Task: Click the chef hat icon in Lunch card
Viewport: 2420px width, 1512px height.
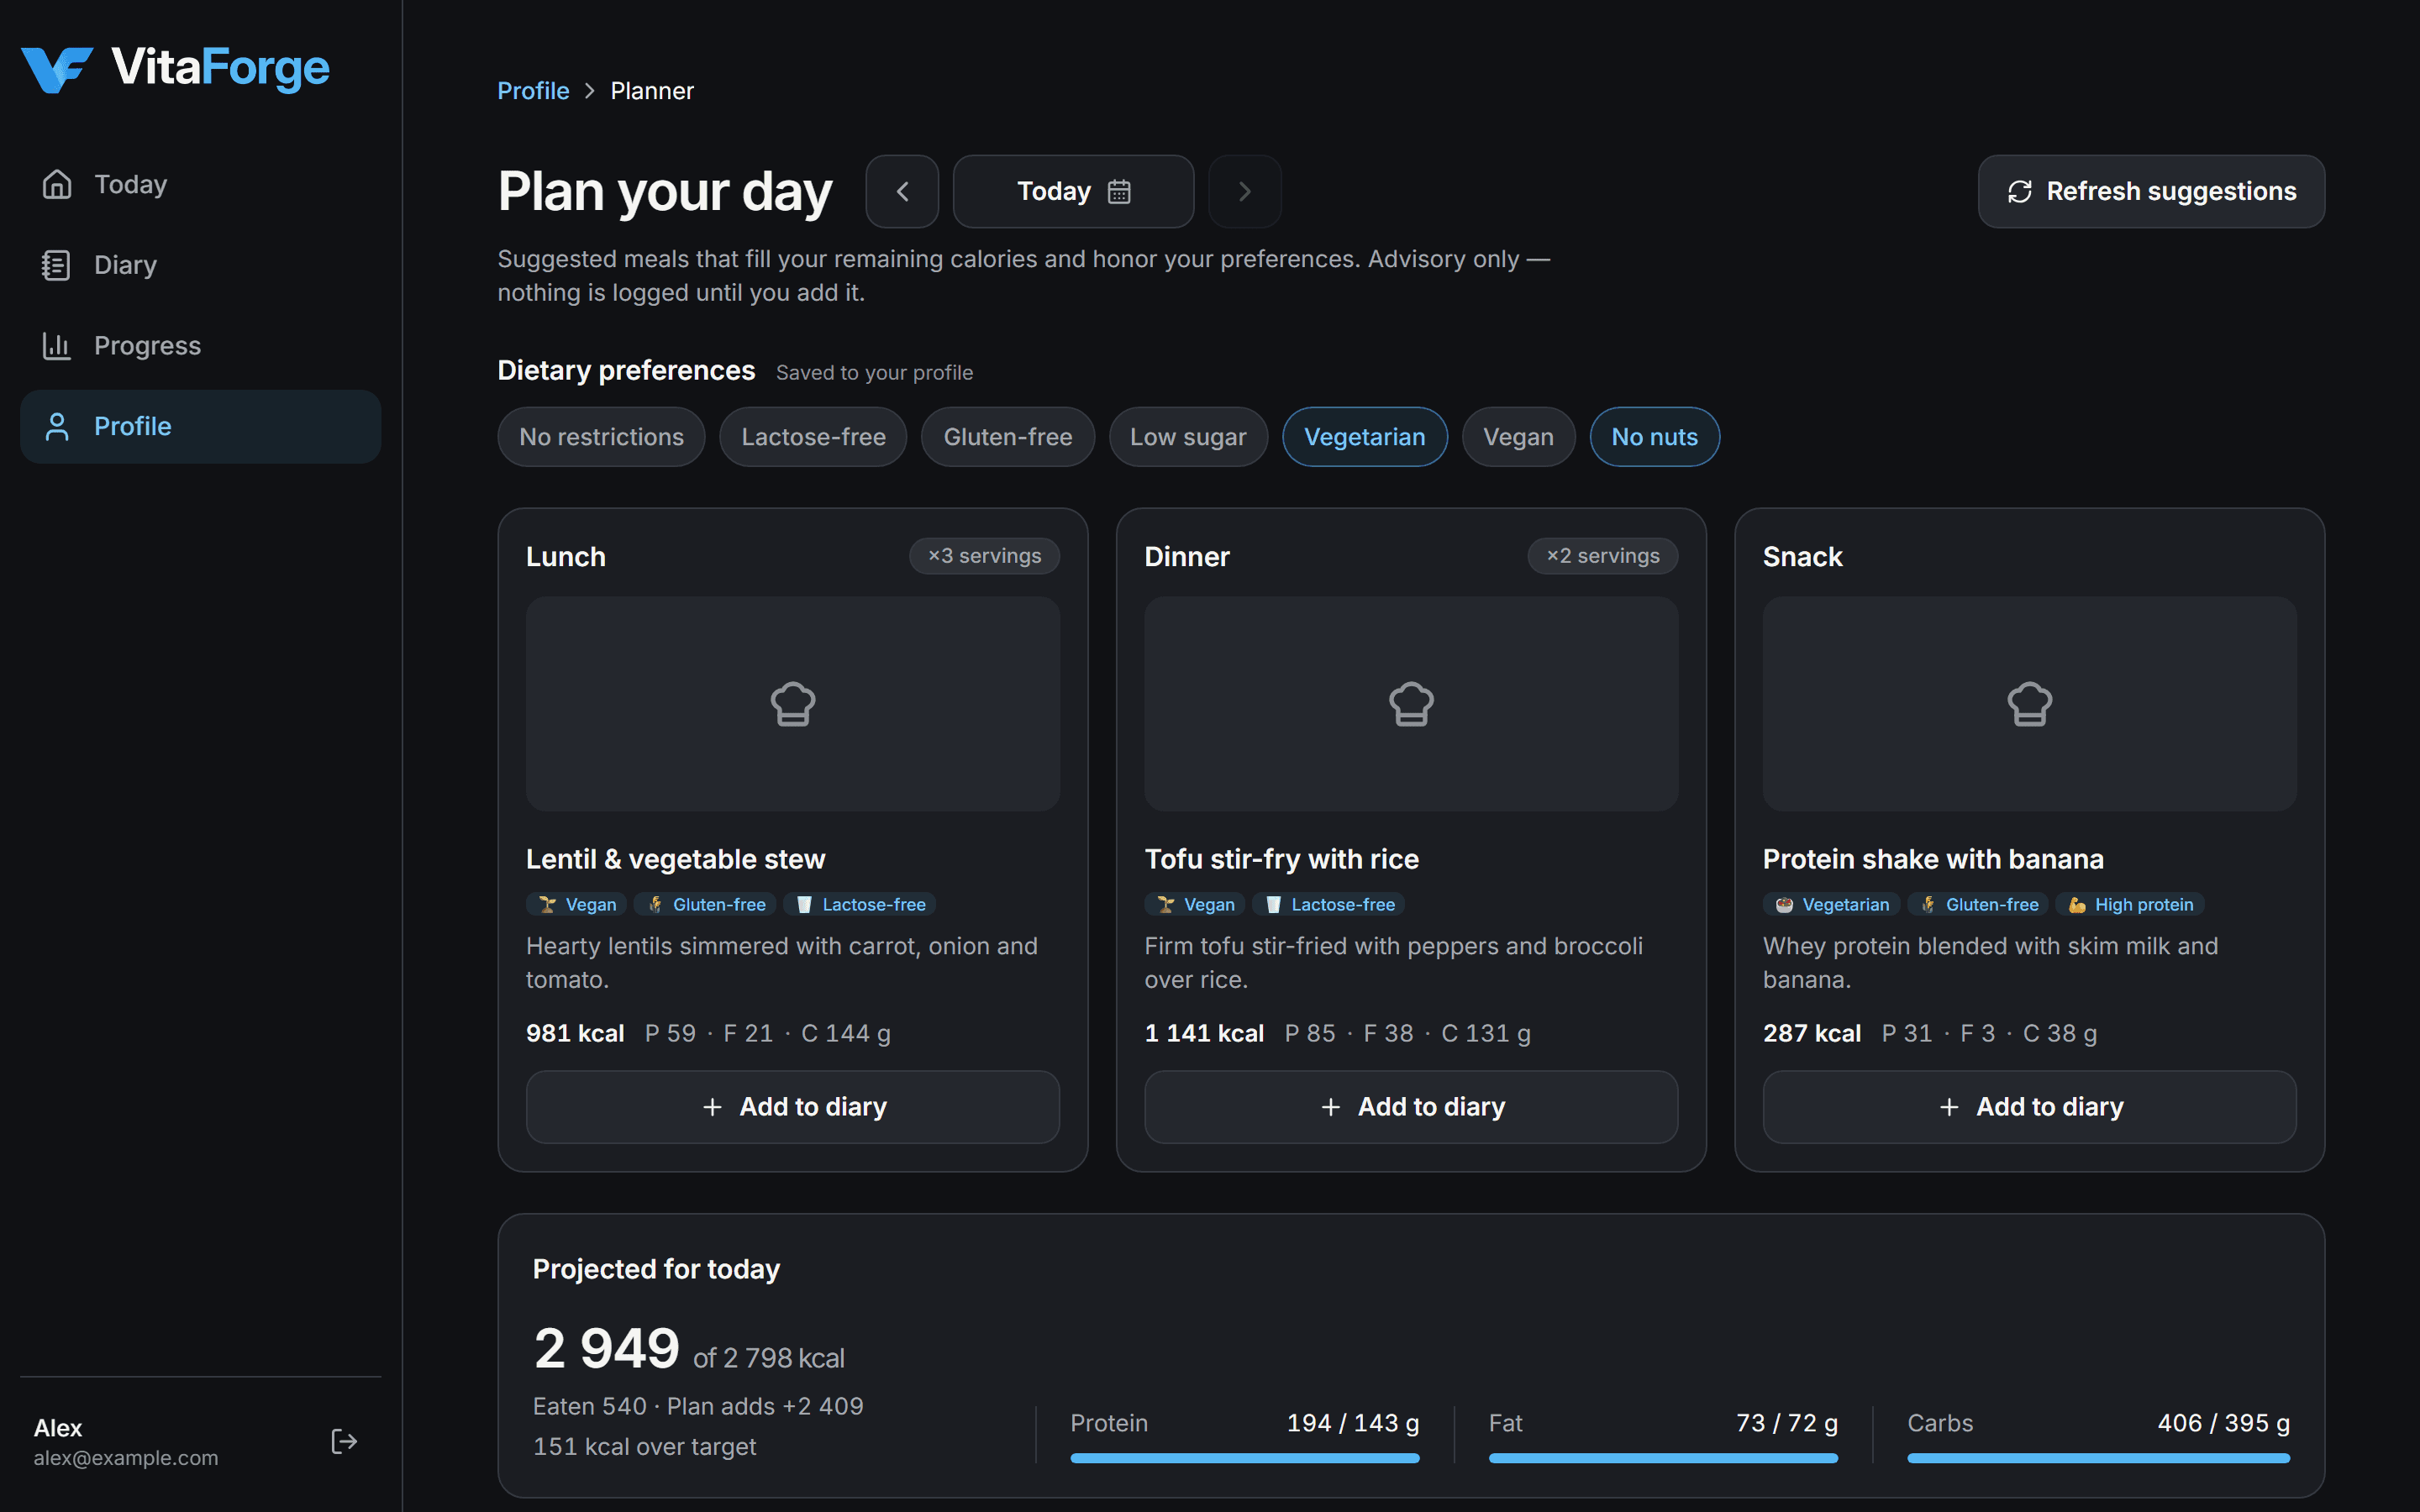Action: coord(793,704)
